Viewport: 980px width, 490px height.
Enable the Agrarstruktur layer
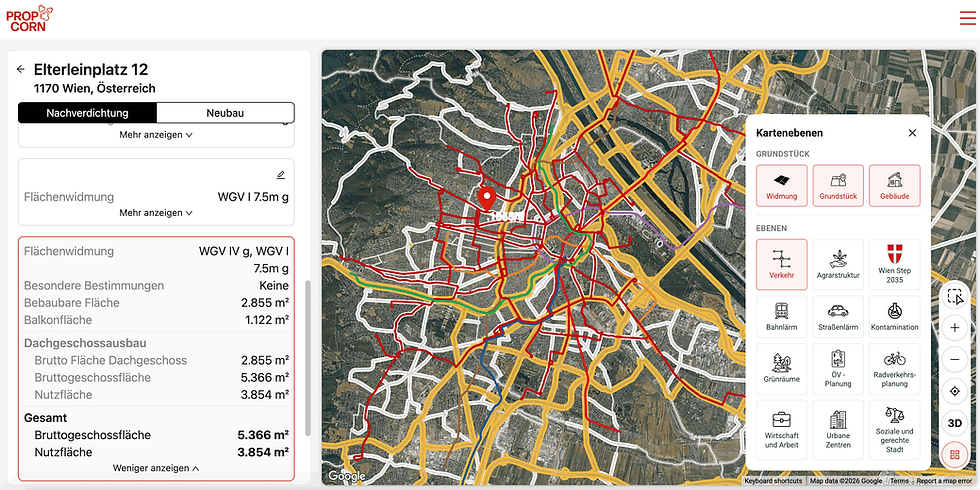point(838,264)
